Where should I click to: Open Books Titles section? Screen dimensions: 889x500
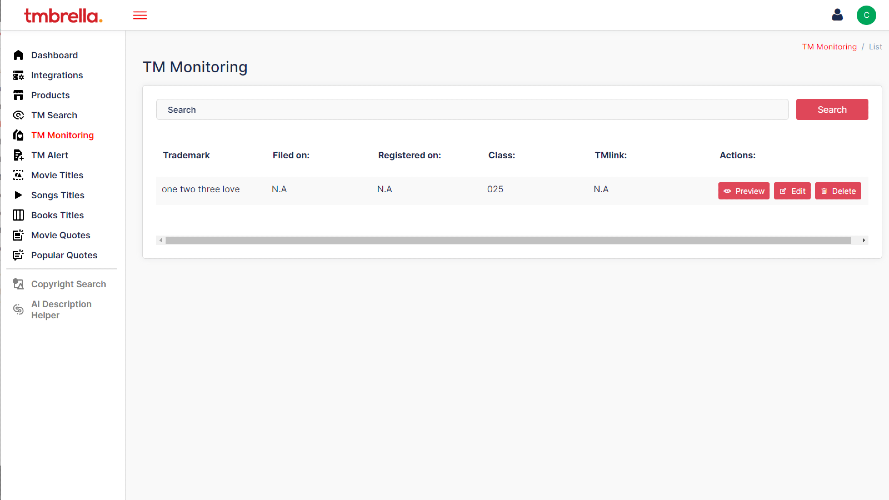click(57, 215)
